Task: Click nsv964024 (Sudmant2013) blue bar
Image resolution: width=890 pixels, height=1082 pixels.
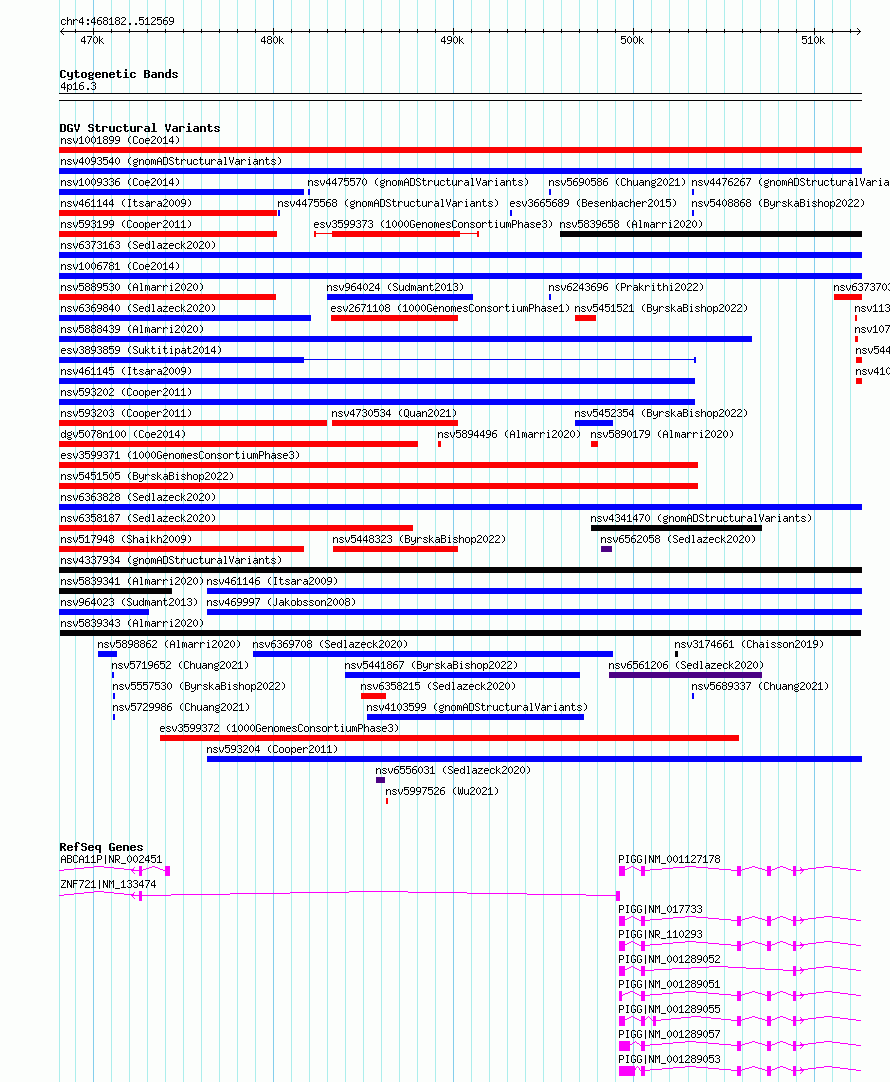Action: click(x=400, y=297)
